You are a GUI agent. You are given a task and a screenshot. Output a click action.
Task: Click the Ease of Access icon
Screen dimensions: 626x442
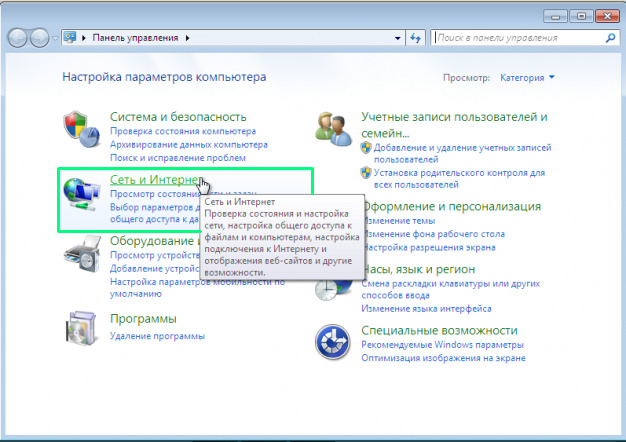[335, 343]
